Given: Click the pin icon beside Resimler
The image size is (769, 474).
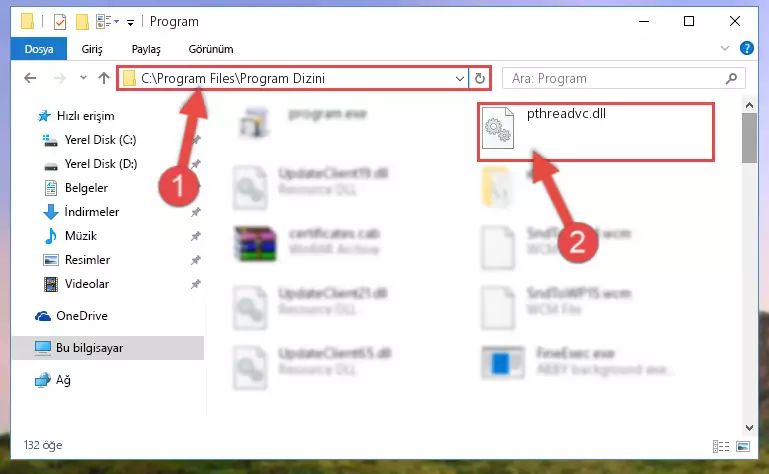Looking at the screenshot, I should [x=196, y=260].
